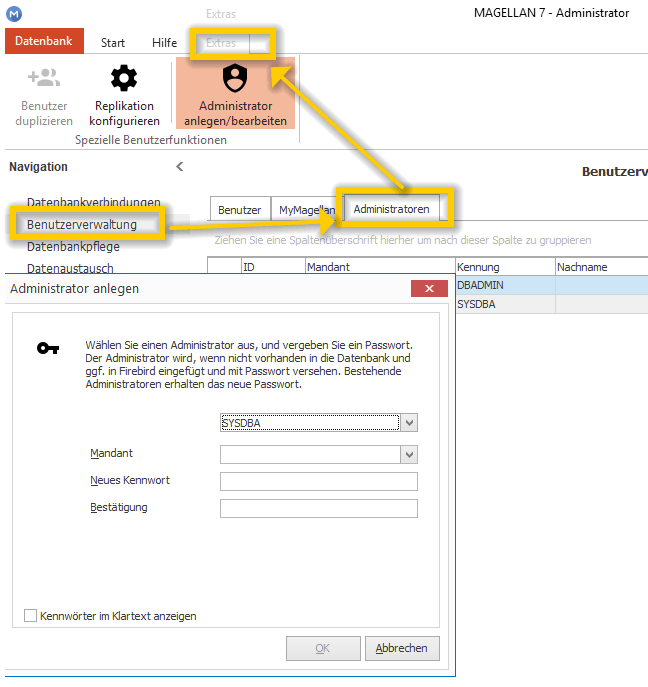Click the key icon in dialog
The image size is (648, 687).
click(x=48, y=348)
